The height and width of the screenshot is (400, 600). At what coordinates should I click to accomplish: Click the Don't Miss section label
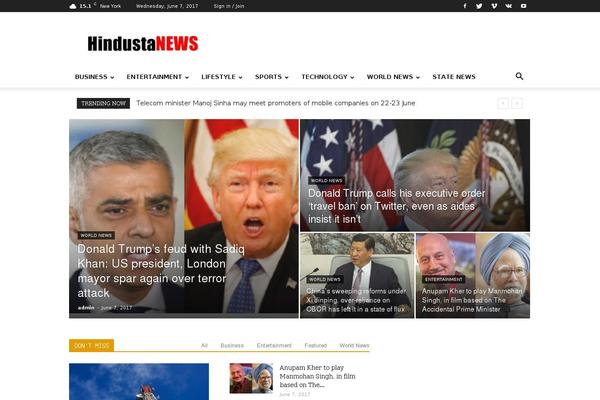coord(91,345)
